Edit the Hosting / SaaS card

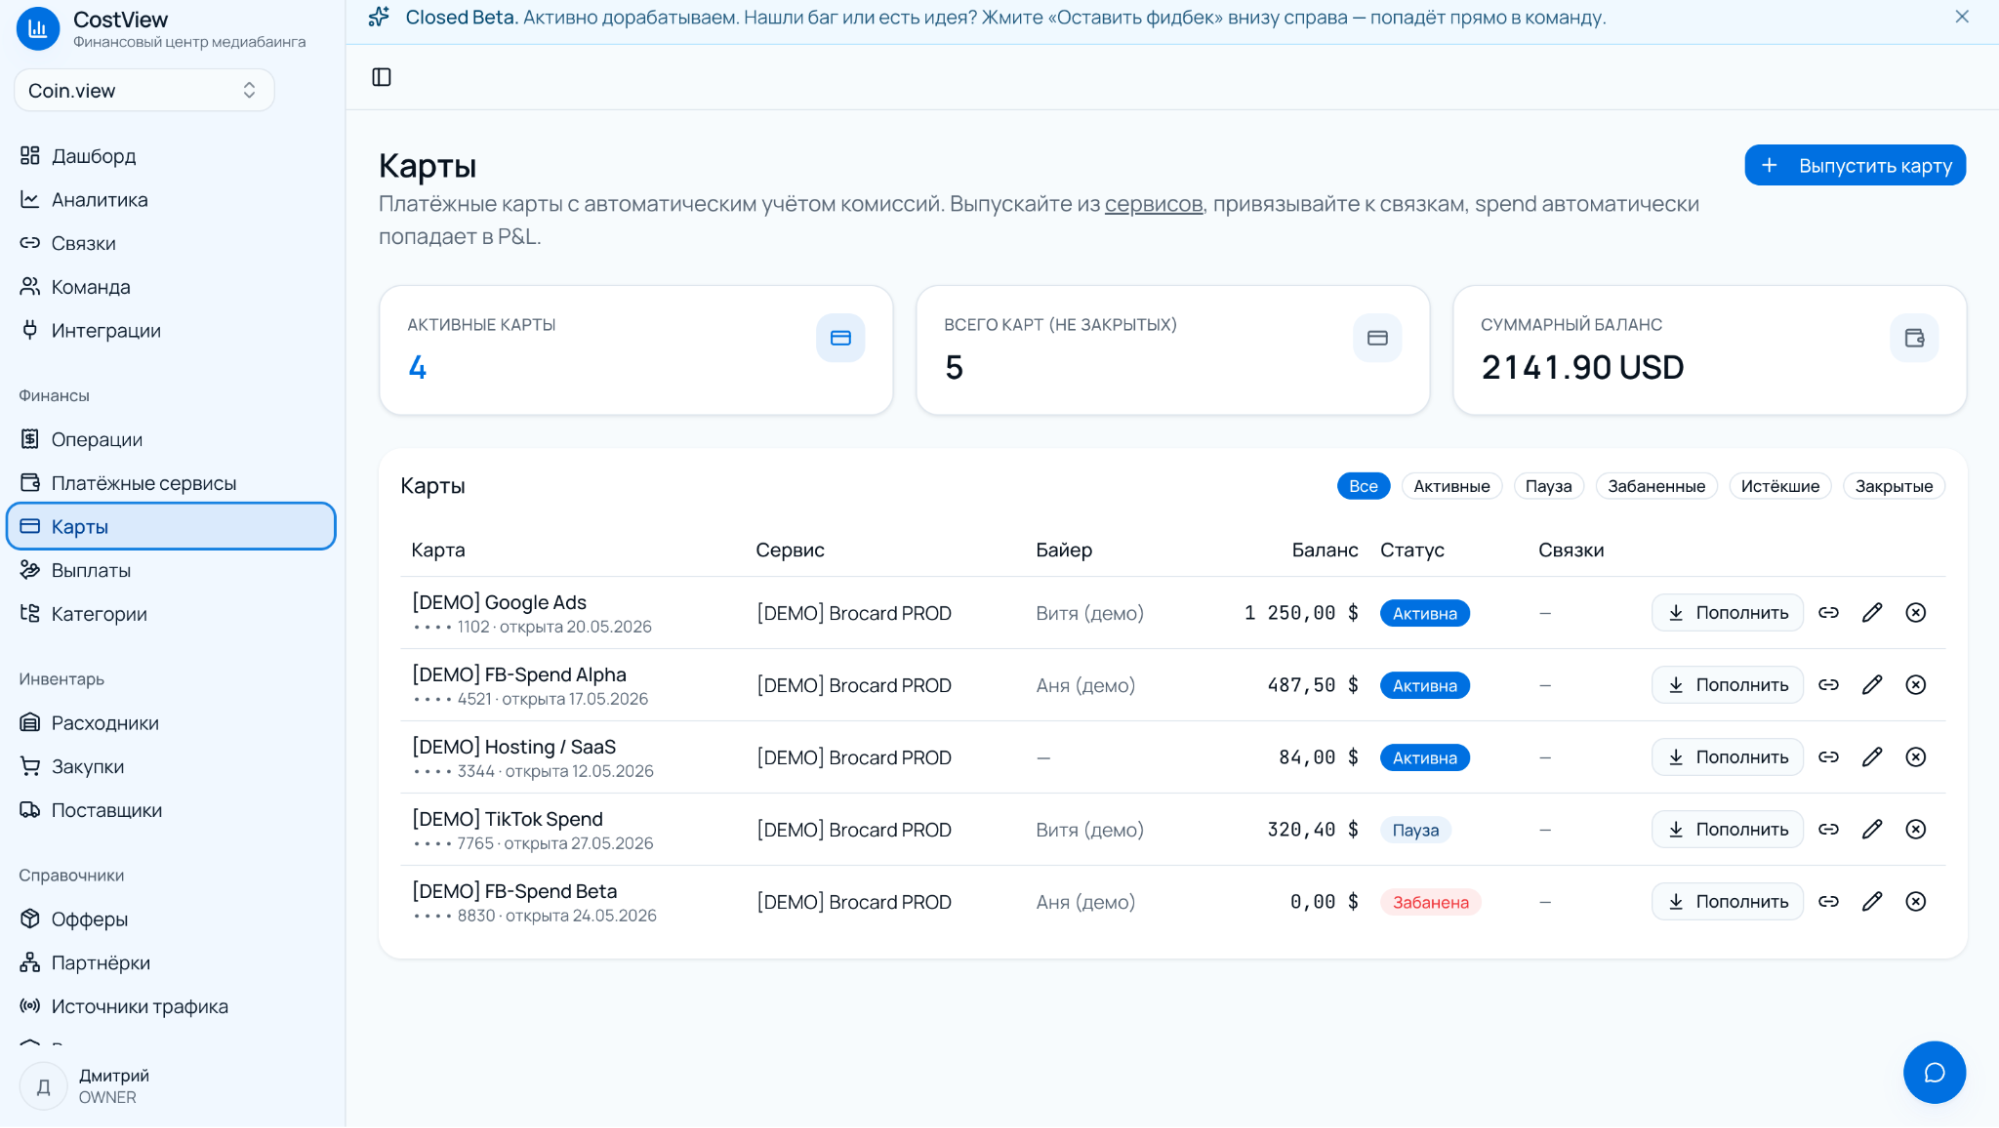(1872, 757)
